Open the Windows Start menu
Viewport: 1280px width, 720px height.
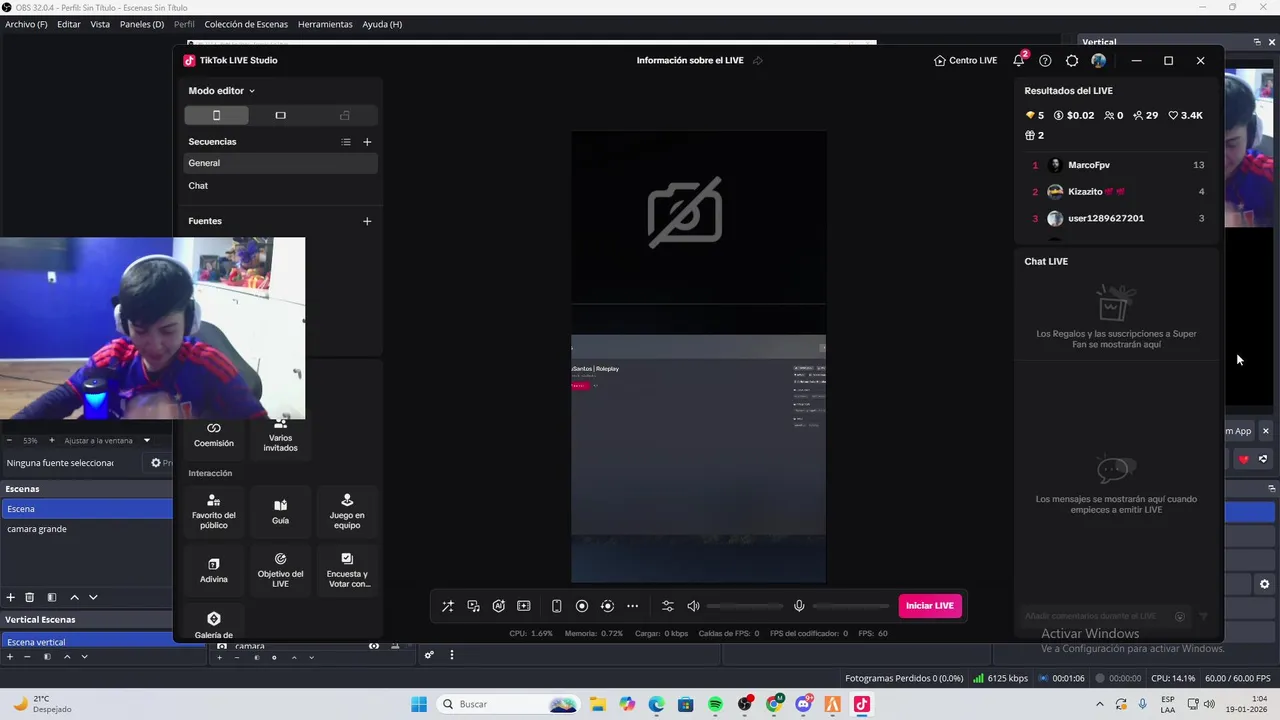tap(419, 704)
